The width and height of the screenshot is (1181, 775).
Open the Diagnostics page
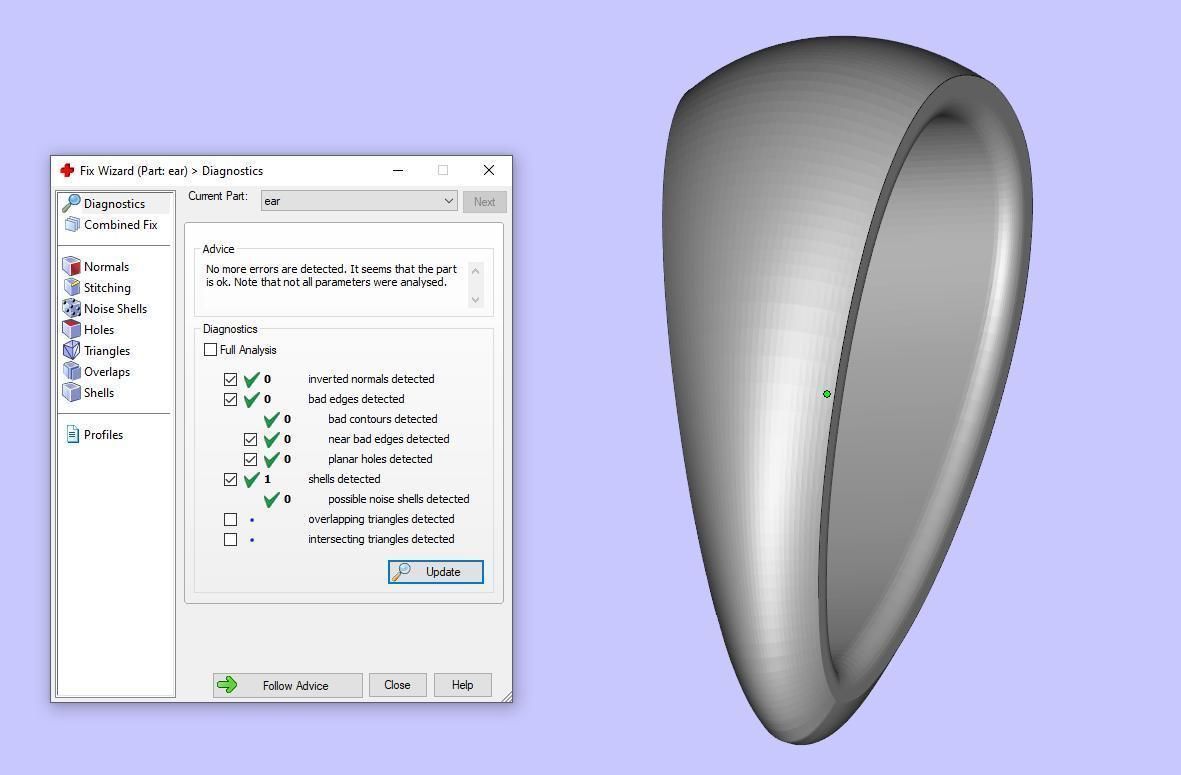[x=114, y=203]
